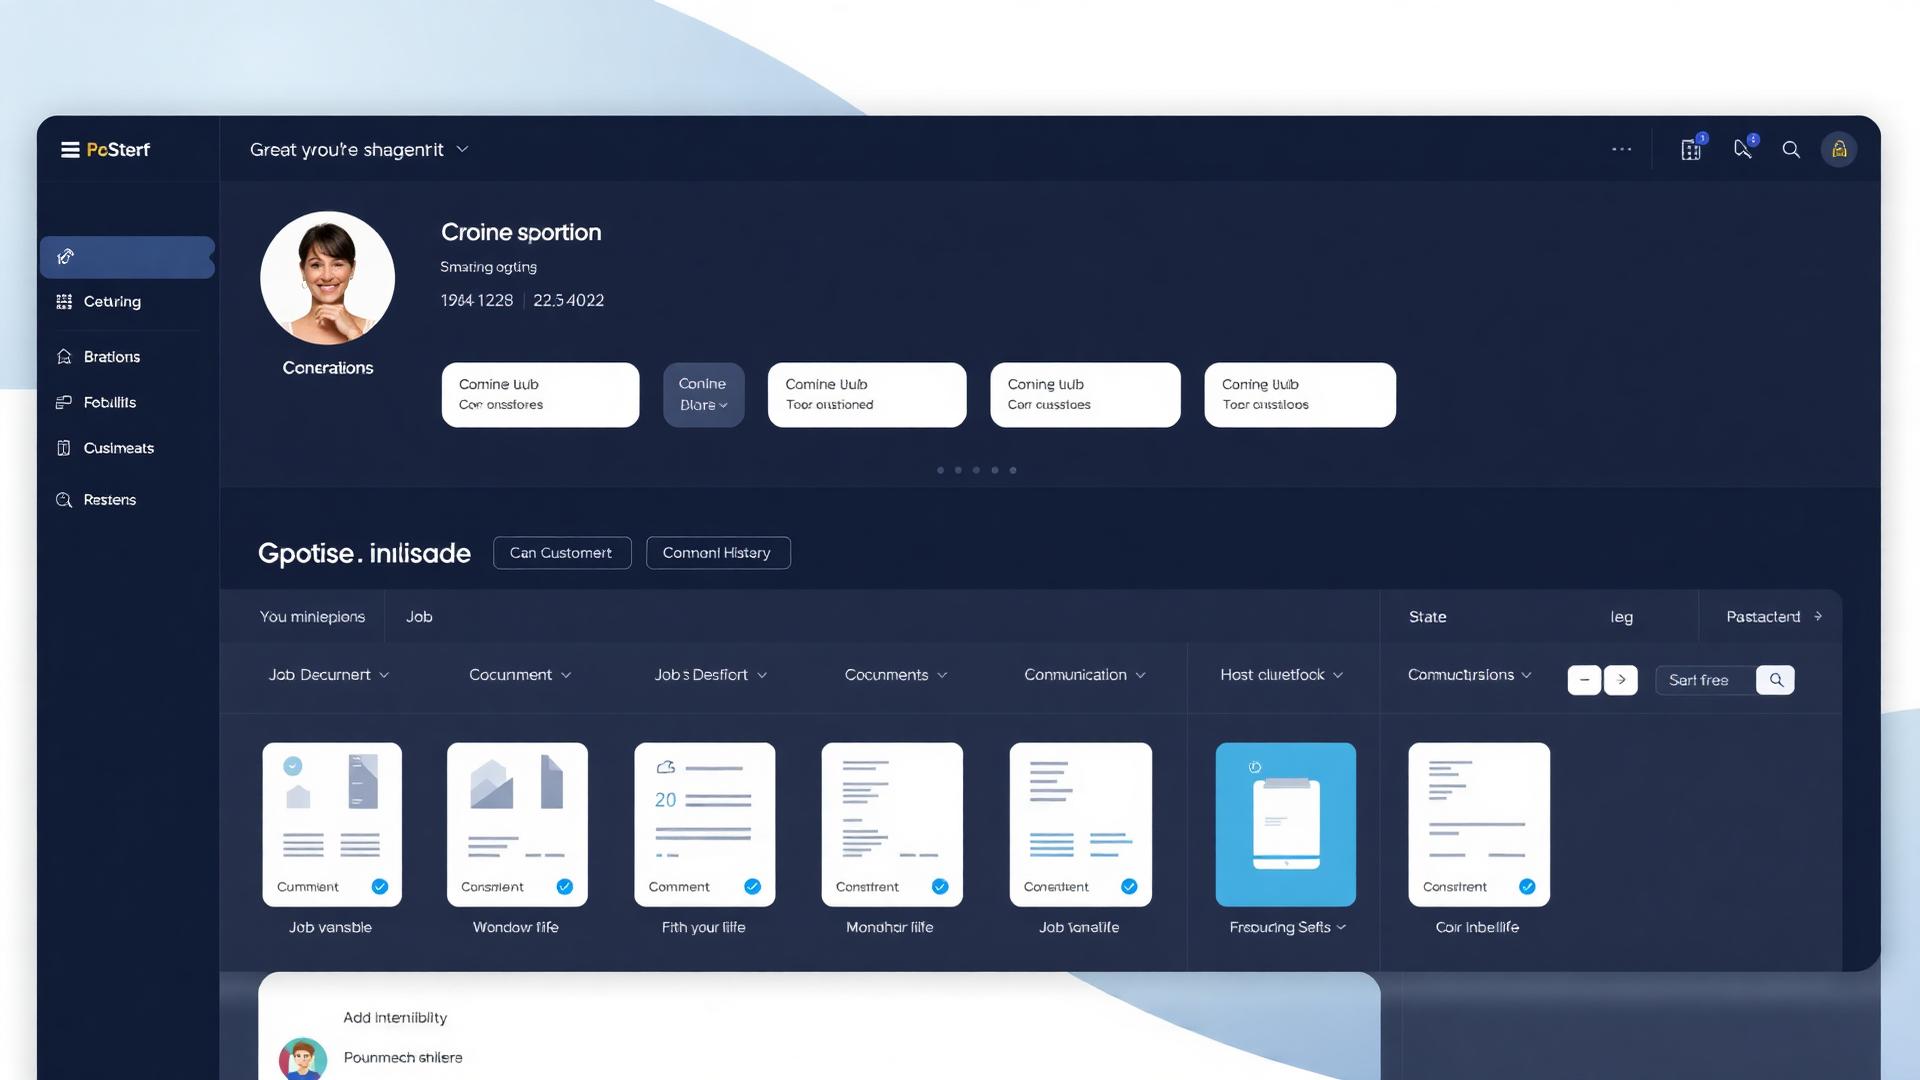Toggle the check on Fith your llife card

(753, 887)
